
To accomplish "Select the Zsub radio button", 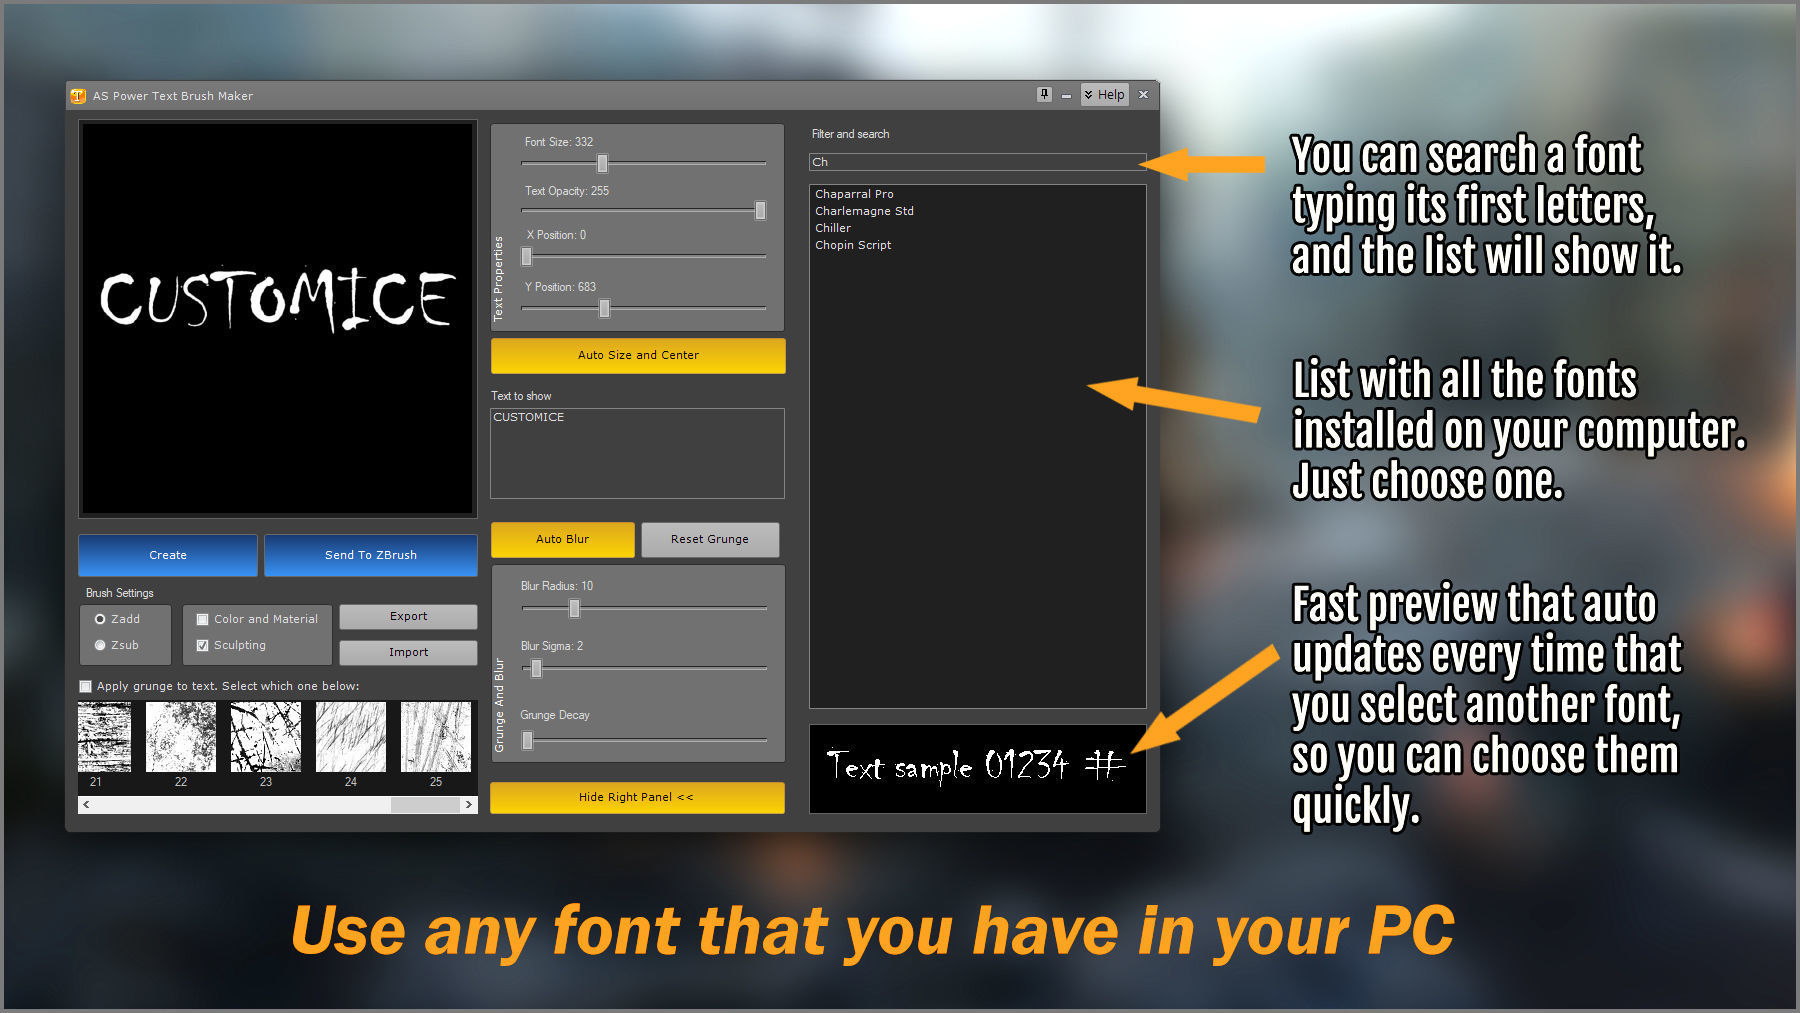I will 100,645.
